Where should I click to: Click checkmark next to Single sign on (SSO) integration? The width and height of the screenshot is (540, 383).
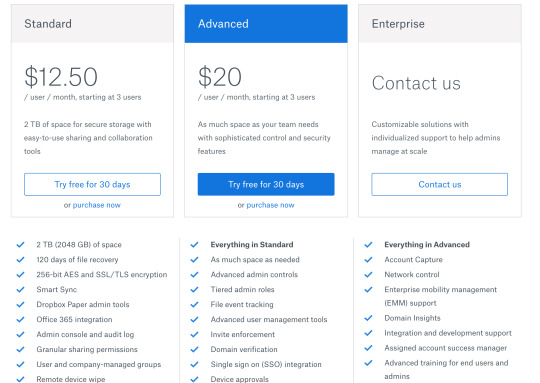coord(195,364)
